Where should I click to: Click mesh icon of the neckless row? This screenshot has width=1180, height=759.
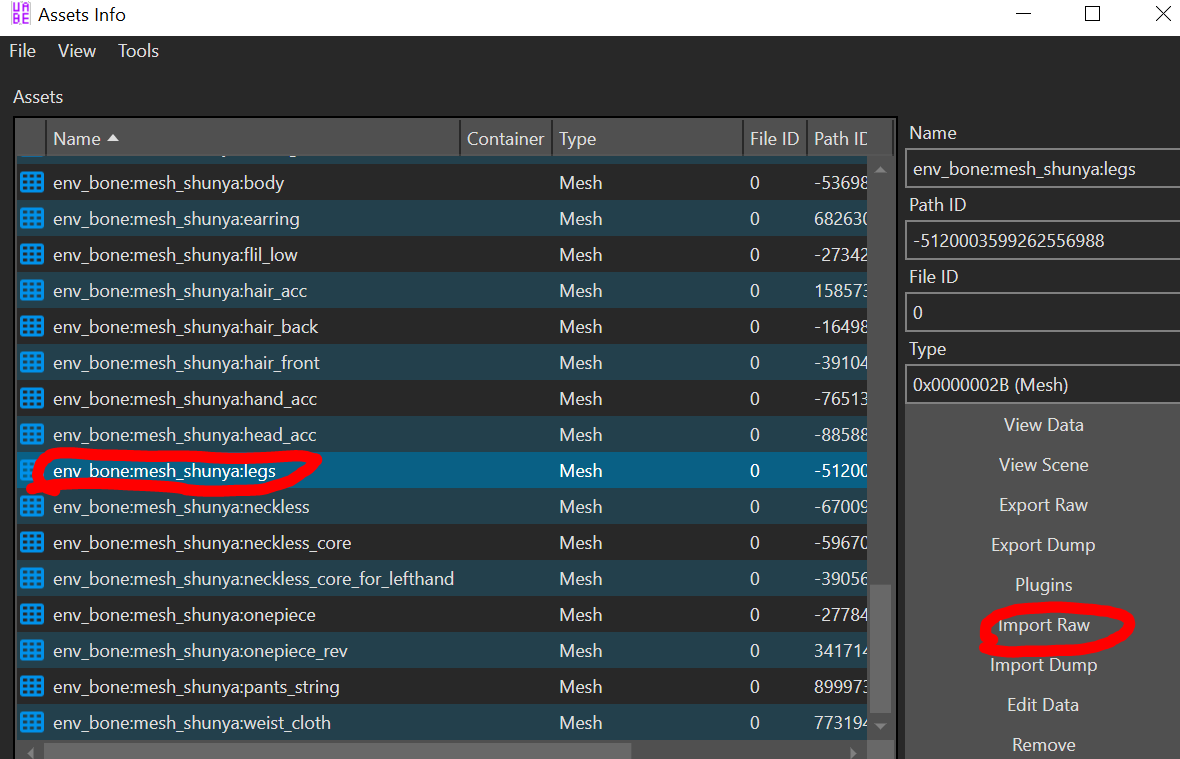click(x=32, y=507)
